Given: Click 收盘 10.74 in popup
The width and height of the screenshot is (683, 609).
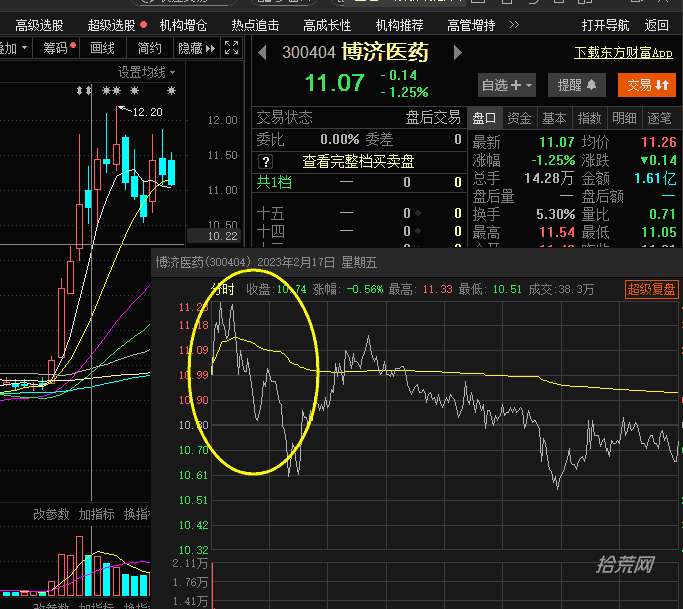Looking at the screenshot, I should [276, 289].
